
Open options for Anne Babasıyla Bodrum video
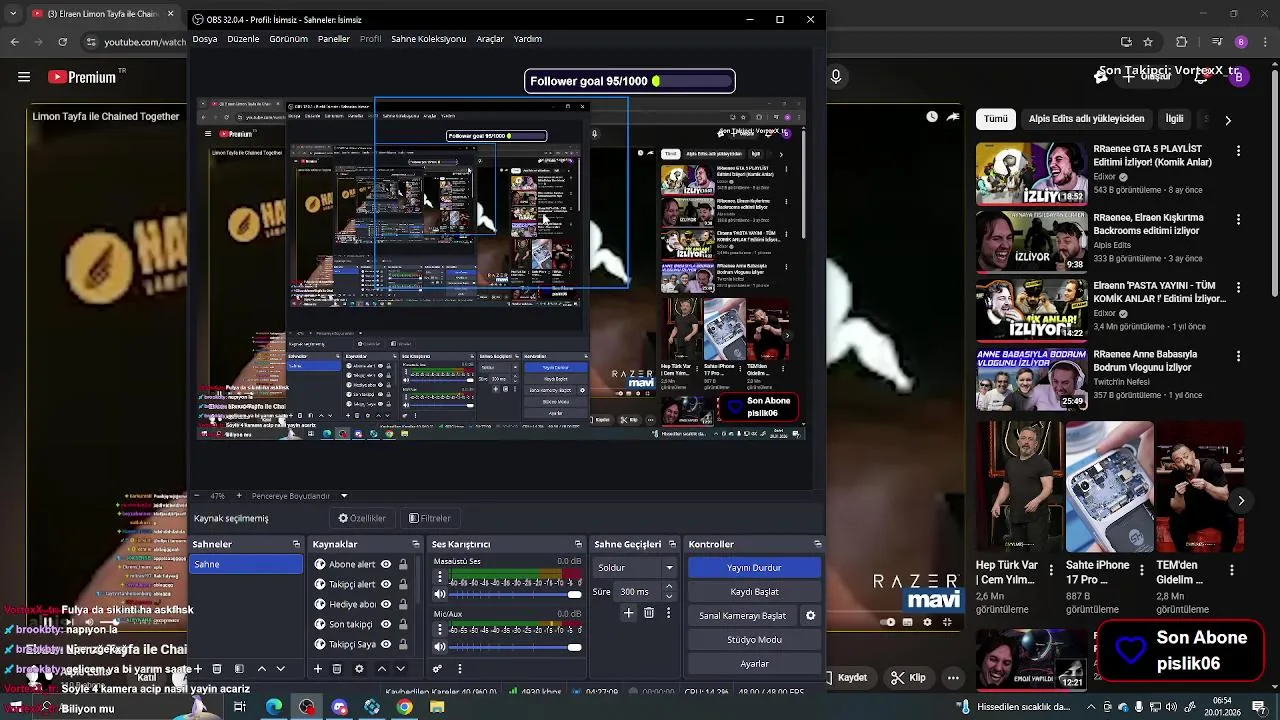tap(1239, 355)
